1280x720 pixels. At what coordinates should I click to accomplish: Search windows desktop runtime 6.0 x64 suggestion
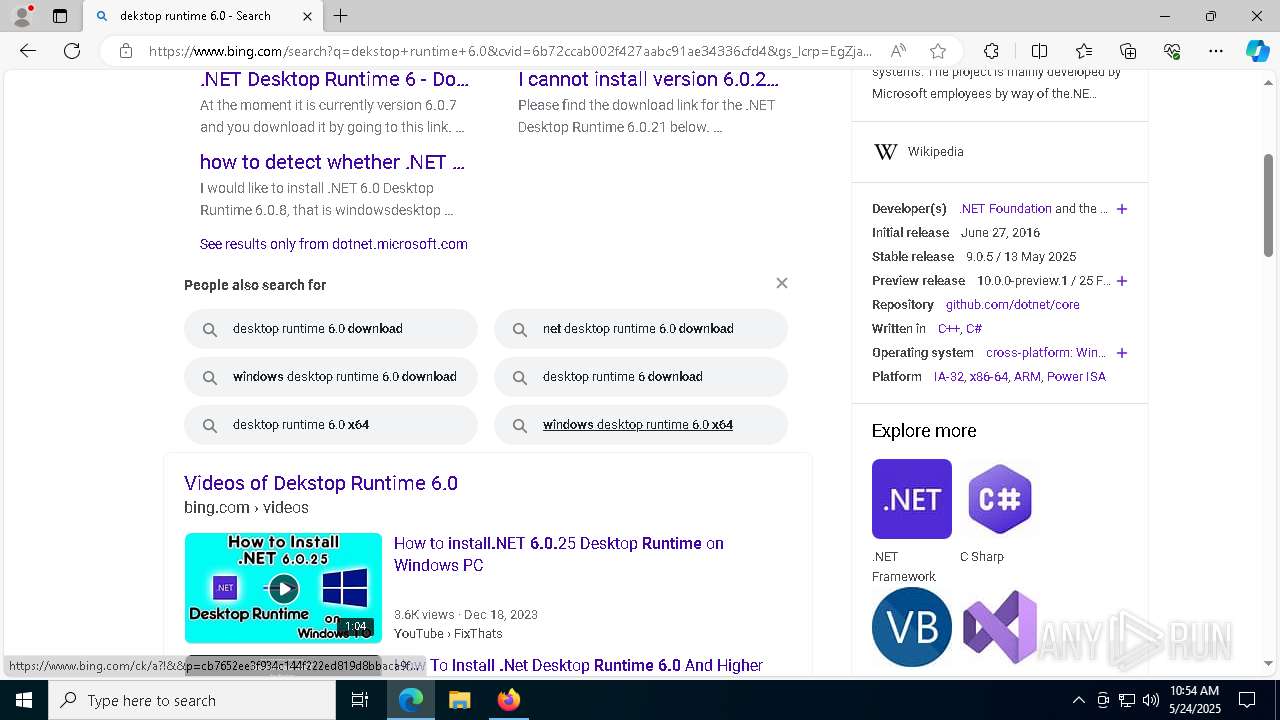[x=641, y=424]
